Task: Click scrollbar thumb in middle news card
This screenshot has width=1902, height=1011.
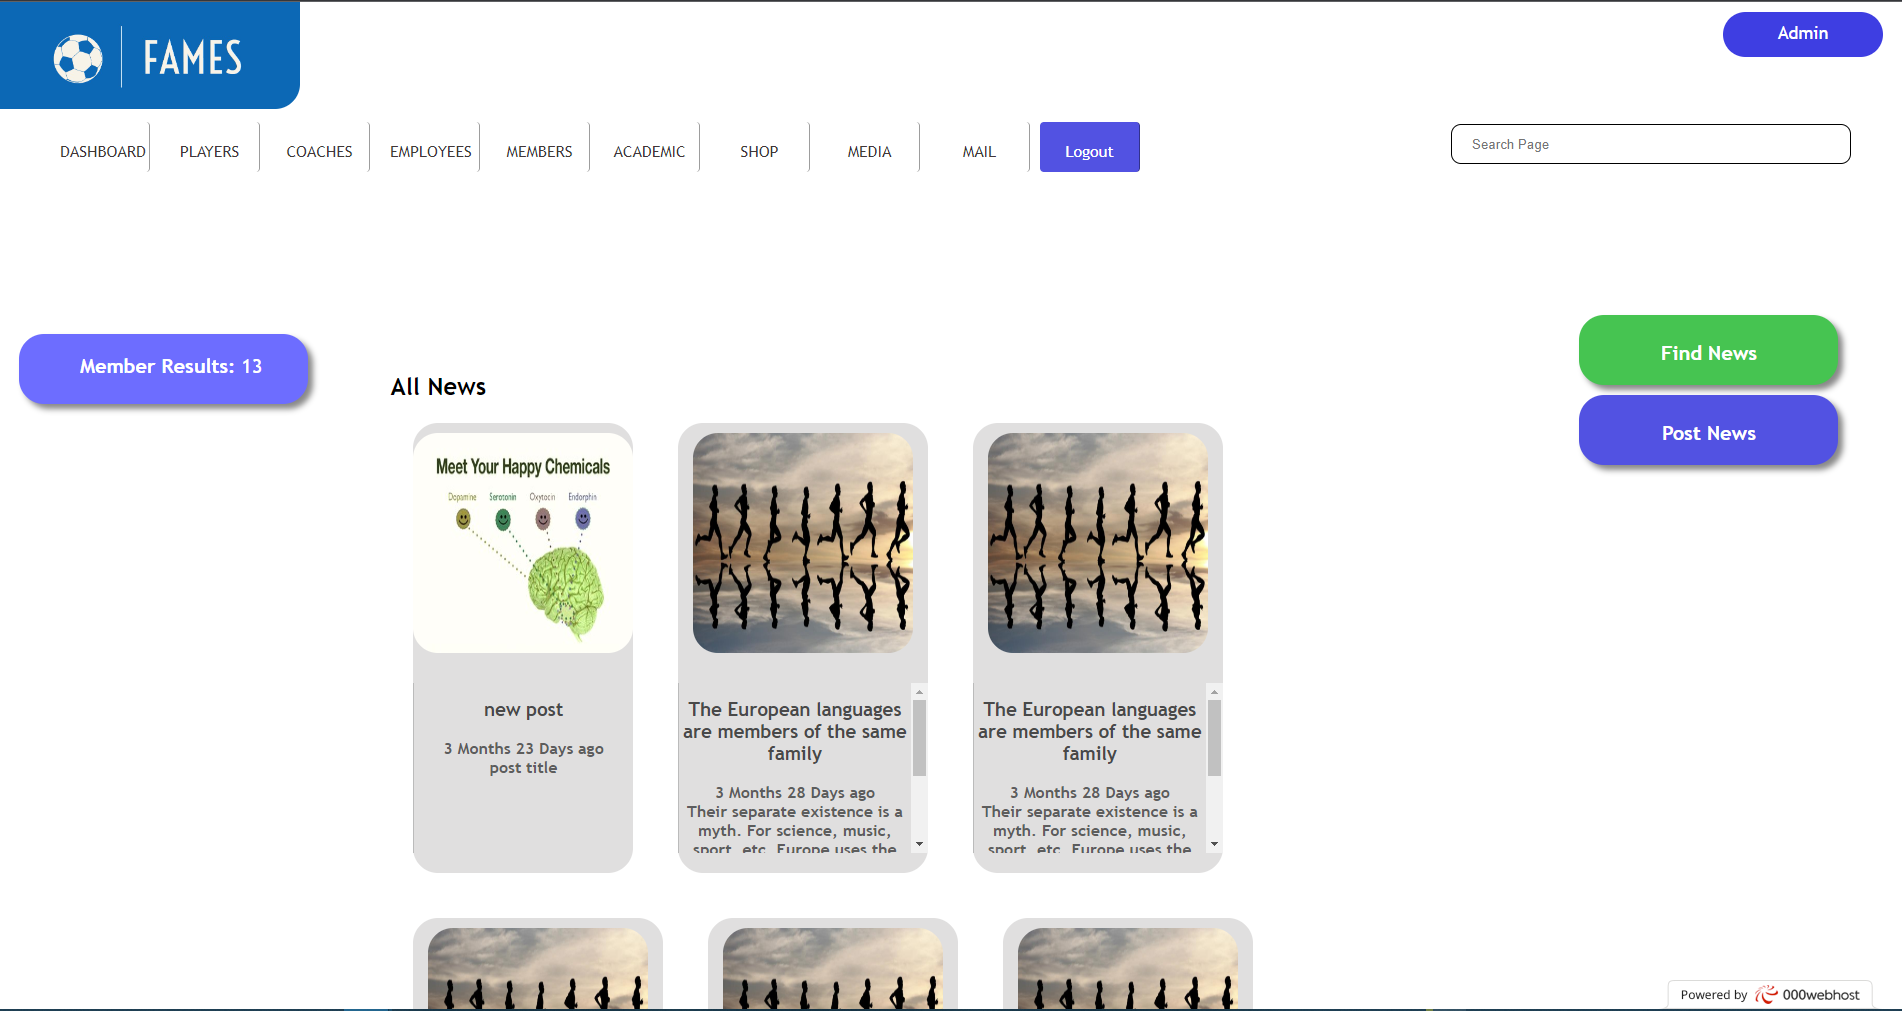Action: click(919, 738)
